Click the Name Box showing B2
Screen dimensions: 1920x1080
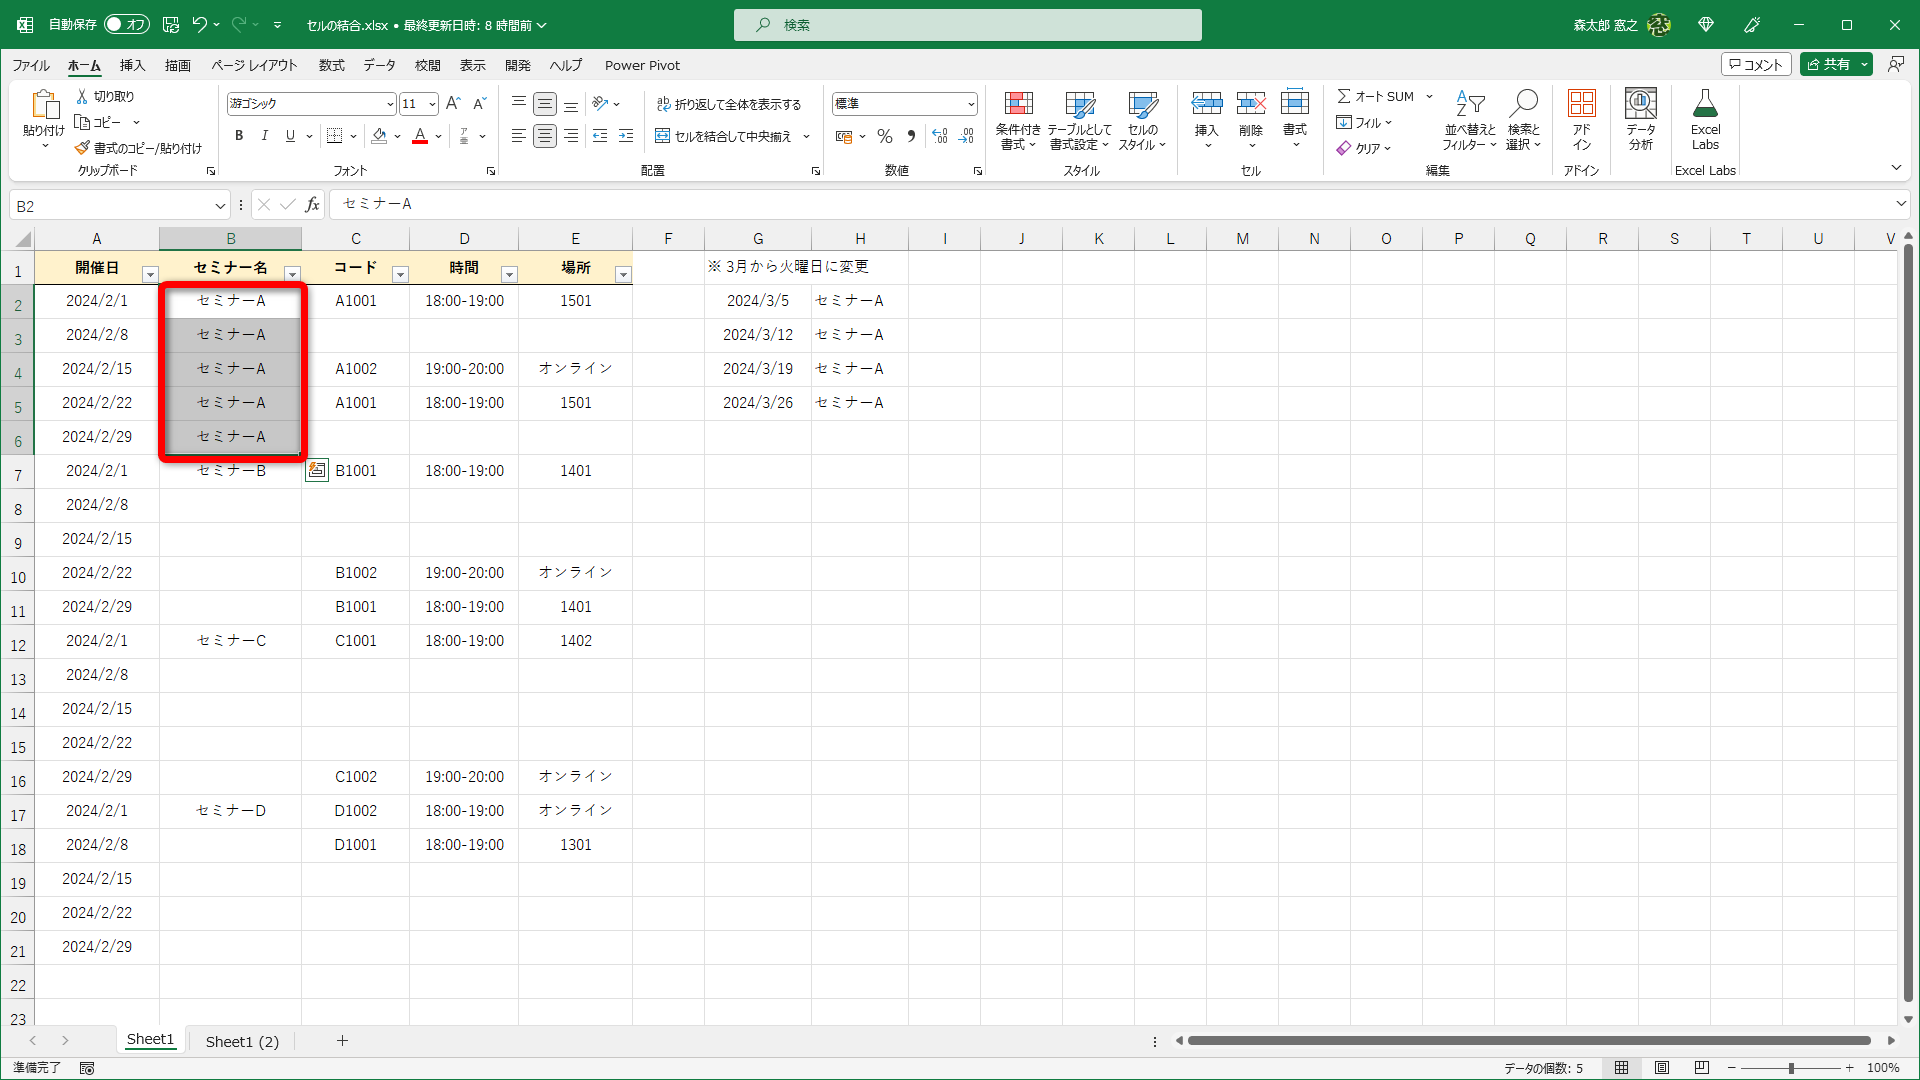[x=110, y=206]
